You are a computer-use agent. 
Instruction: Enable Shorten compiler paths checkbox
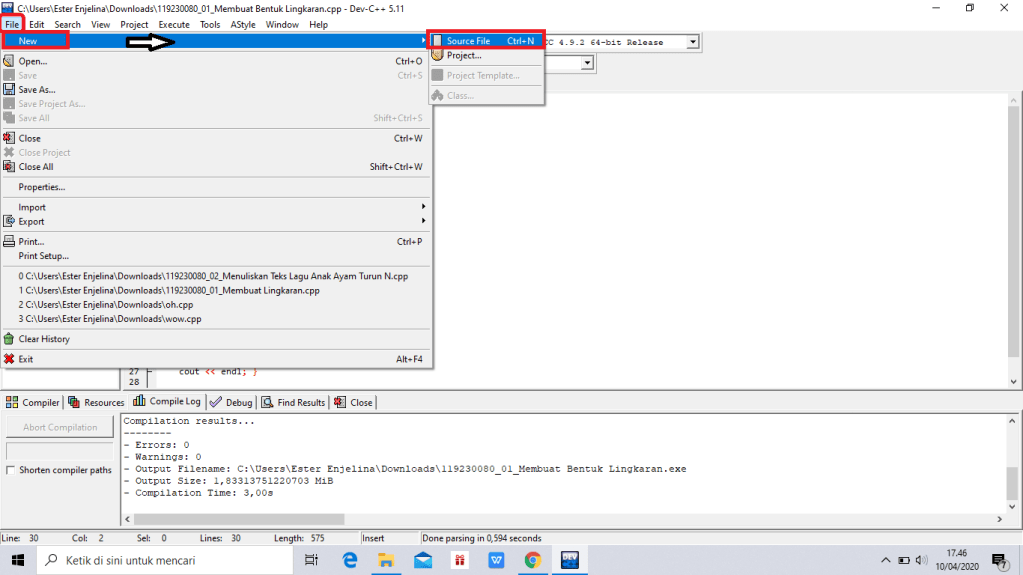coord(11,470)
